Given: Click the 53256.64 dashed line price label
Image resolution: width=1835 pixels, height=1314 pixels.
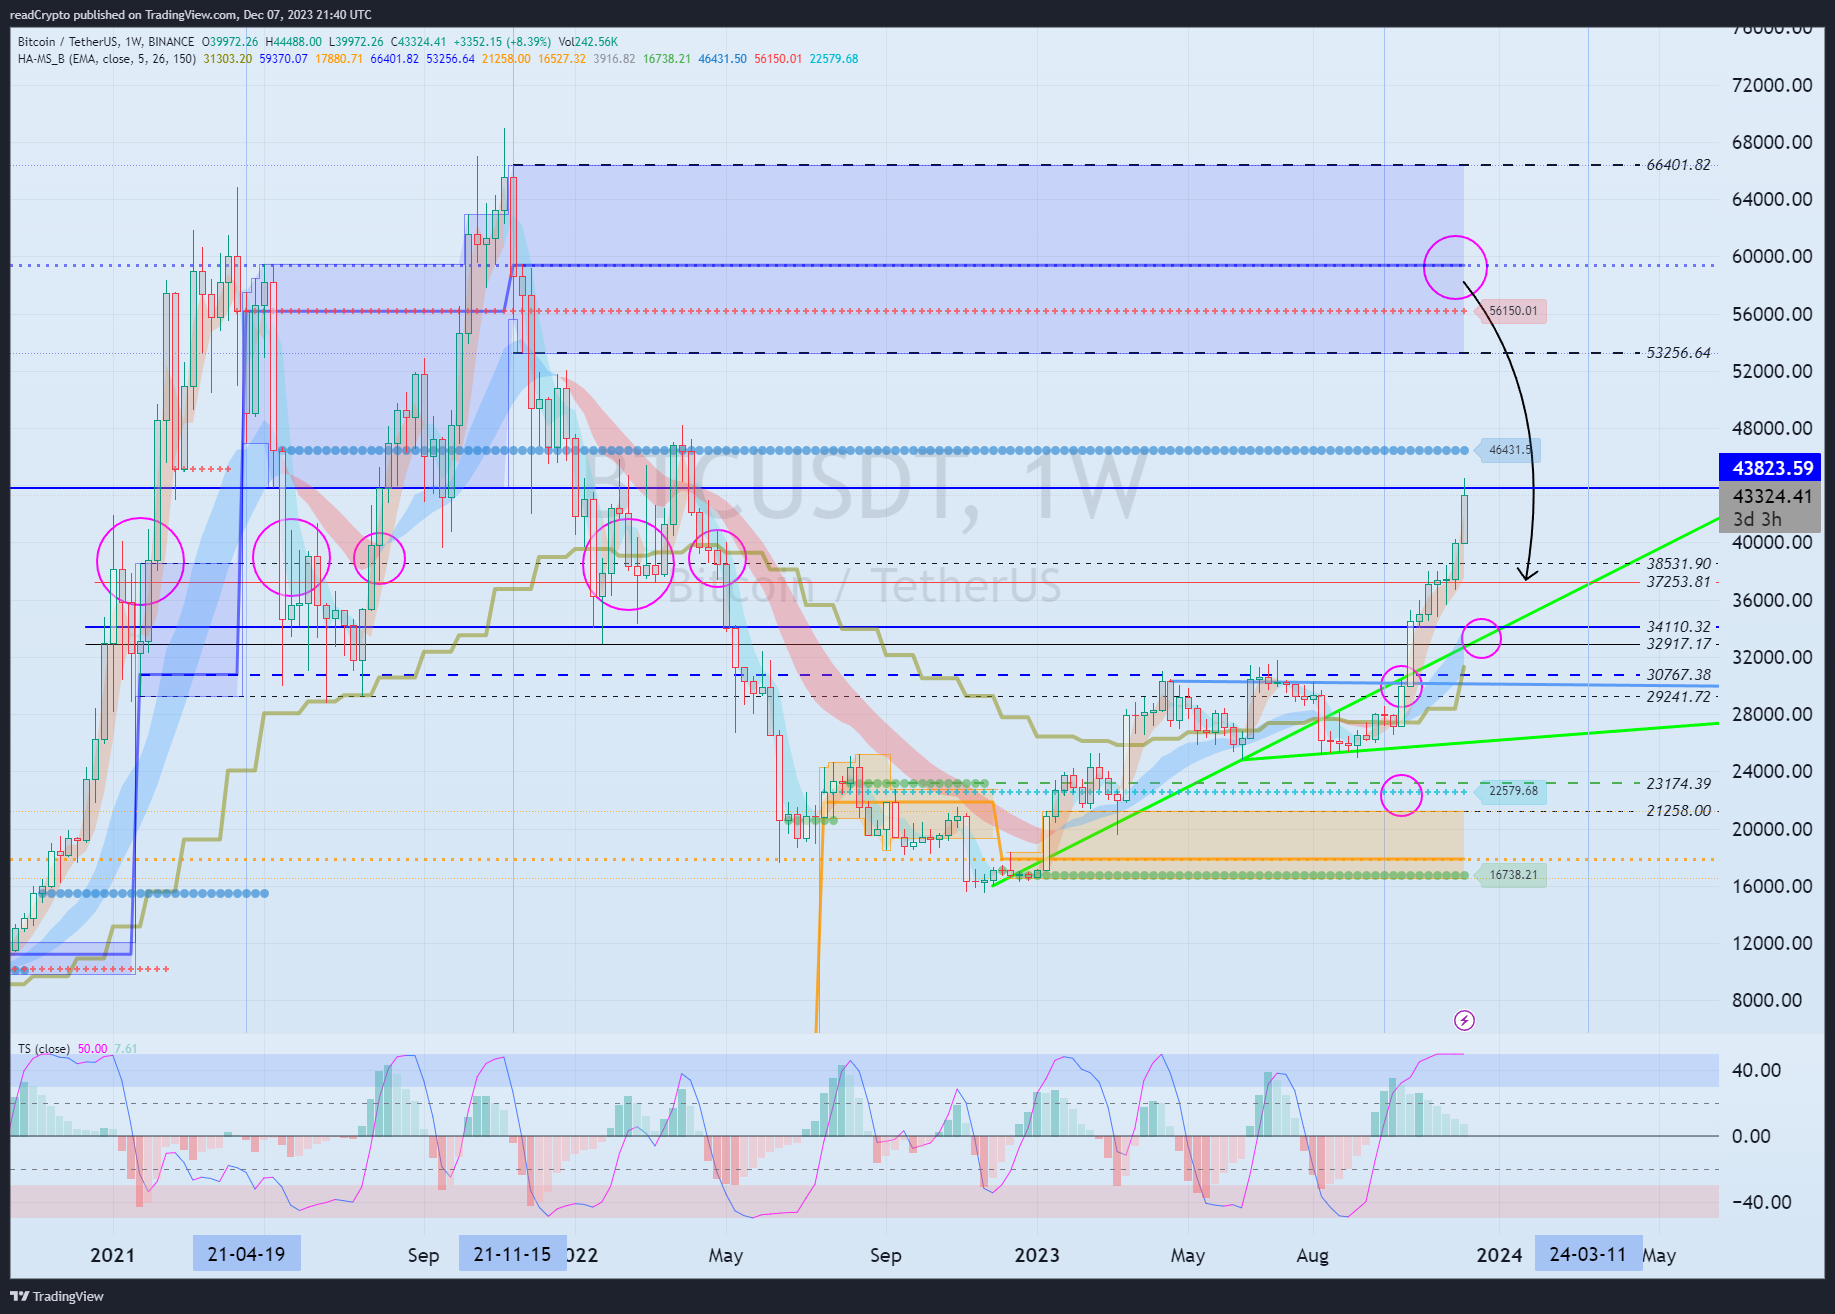Looking at the screenshot, I should (1678, 353).
